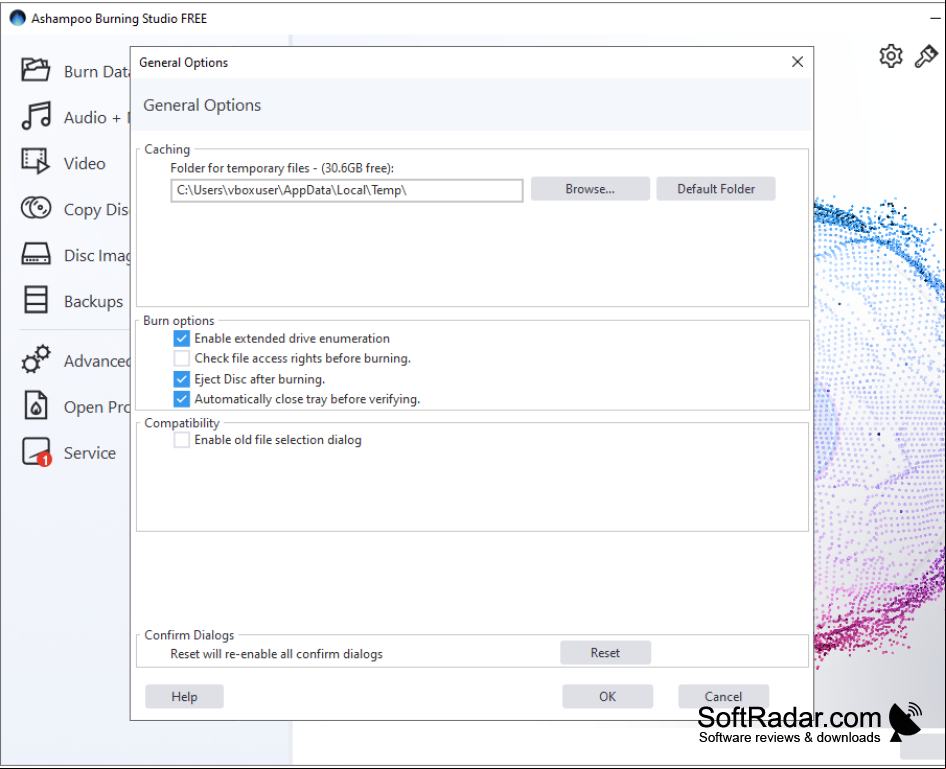Select the Service menu label
Screen dimensions: 946x769
pyautogui.click(x=90, y=453)
